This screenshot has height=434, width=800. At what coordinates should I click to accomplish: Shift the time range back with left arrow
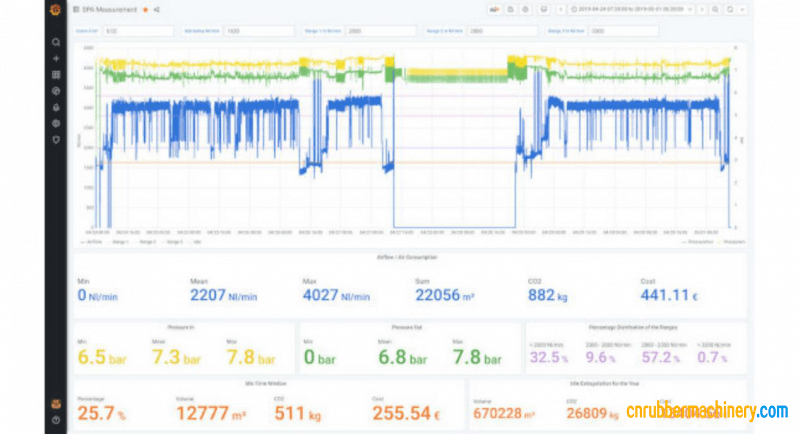coord(560,10)
